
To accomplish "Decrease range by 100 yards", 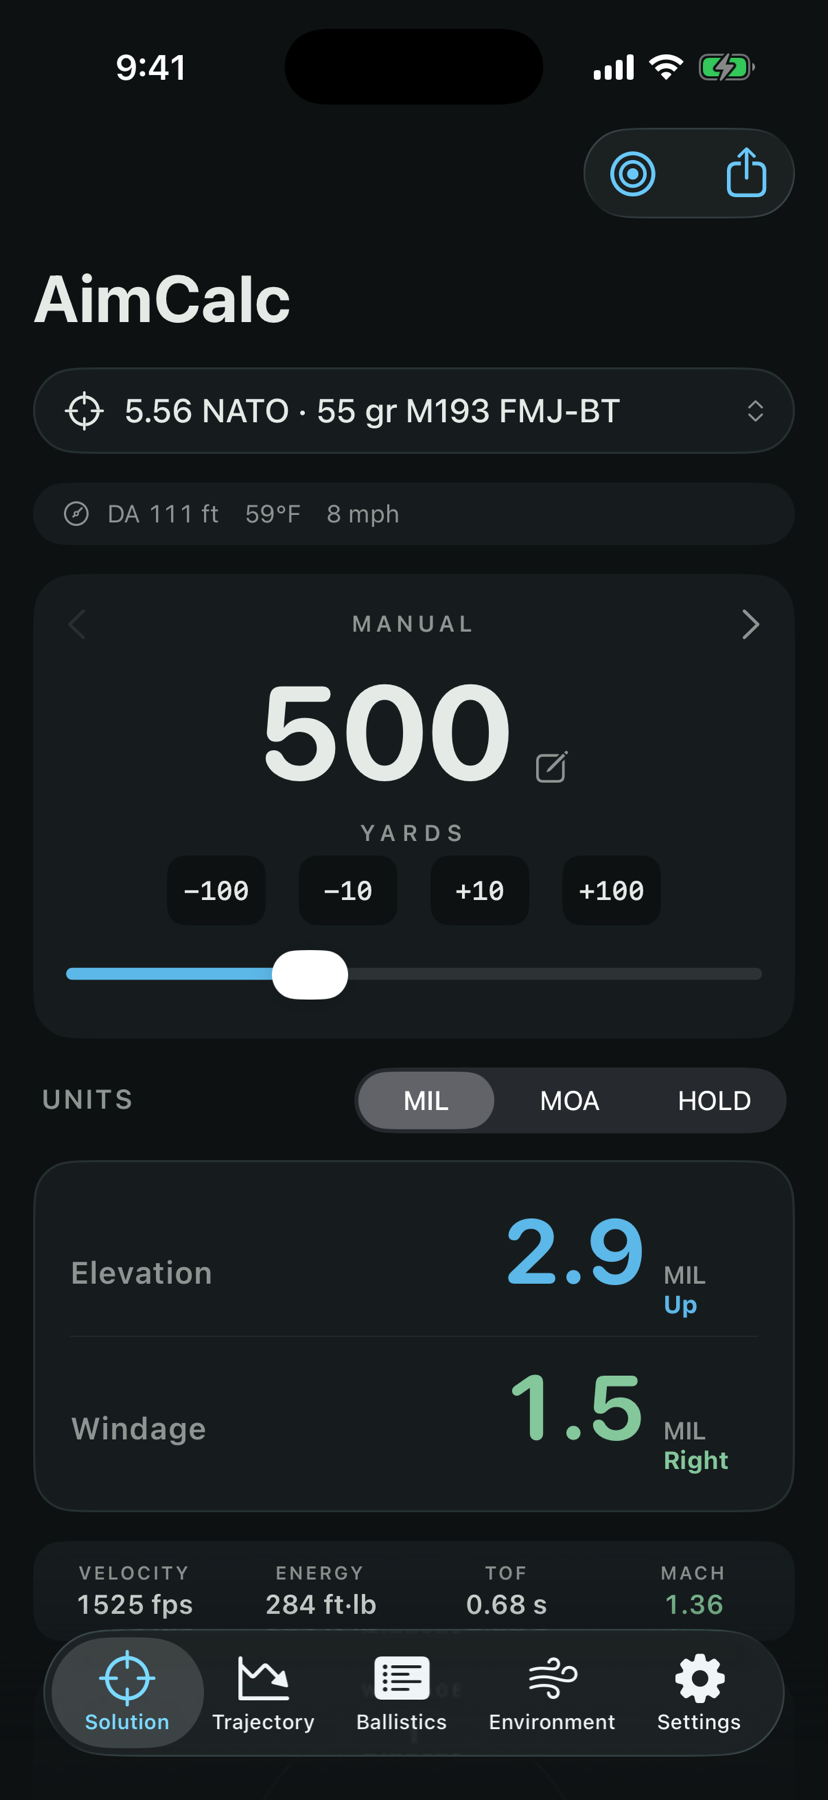I will tap(216, 890).
